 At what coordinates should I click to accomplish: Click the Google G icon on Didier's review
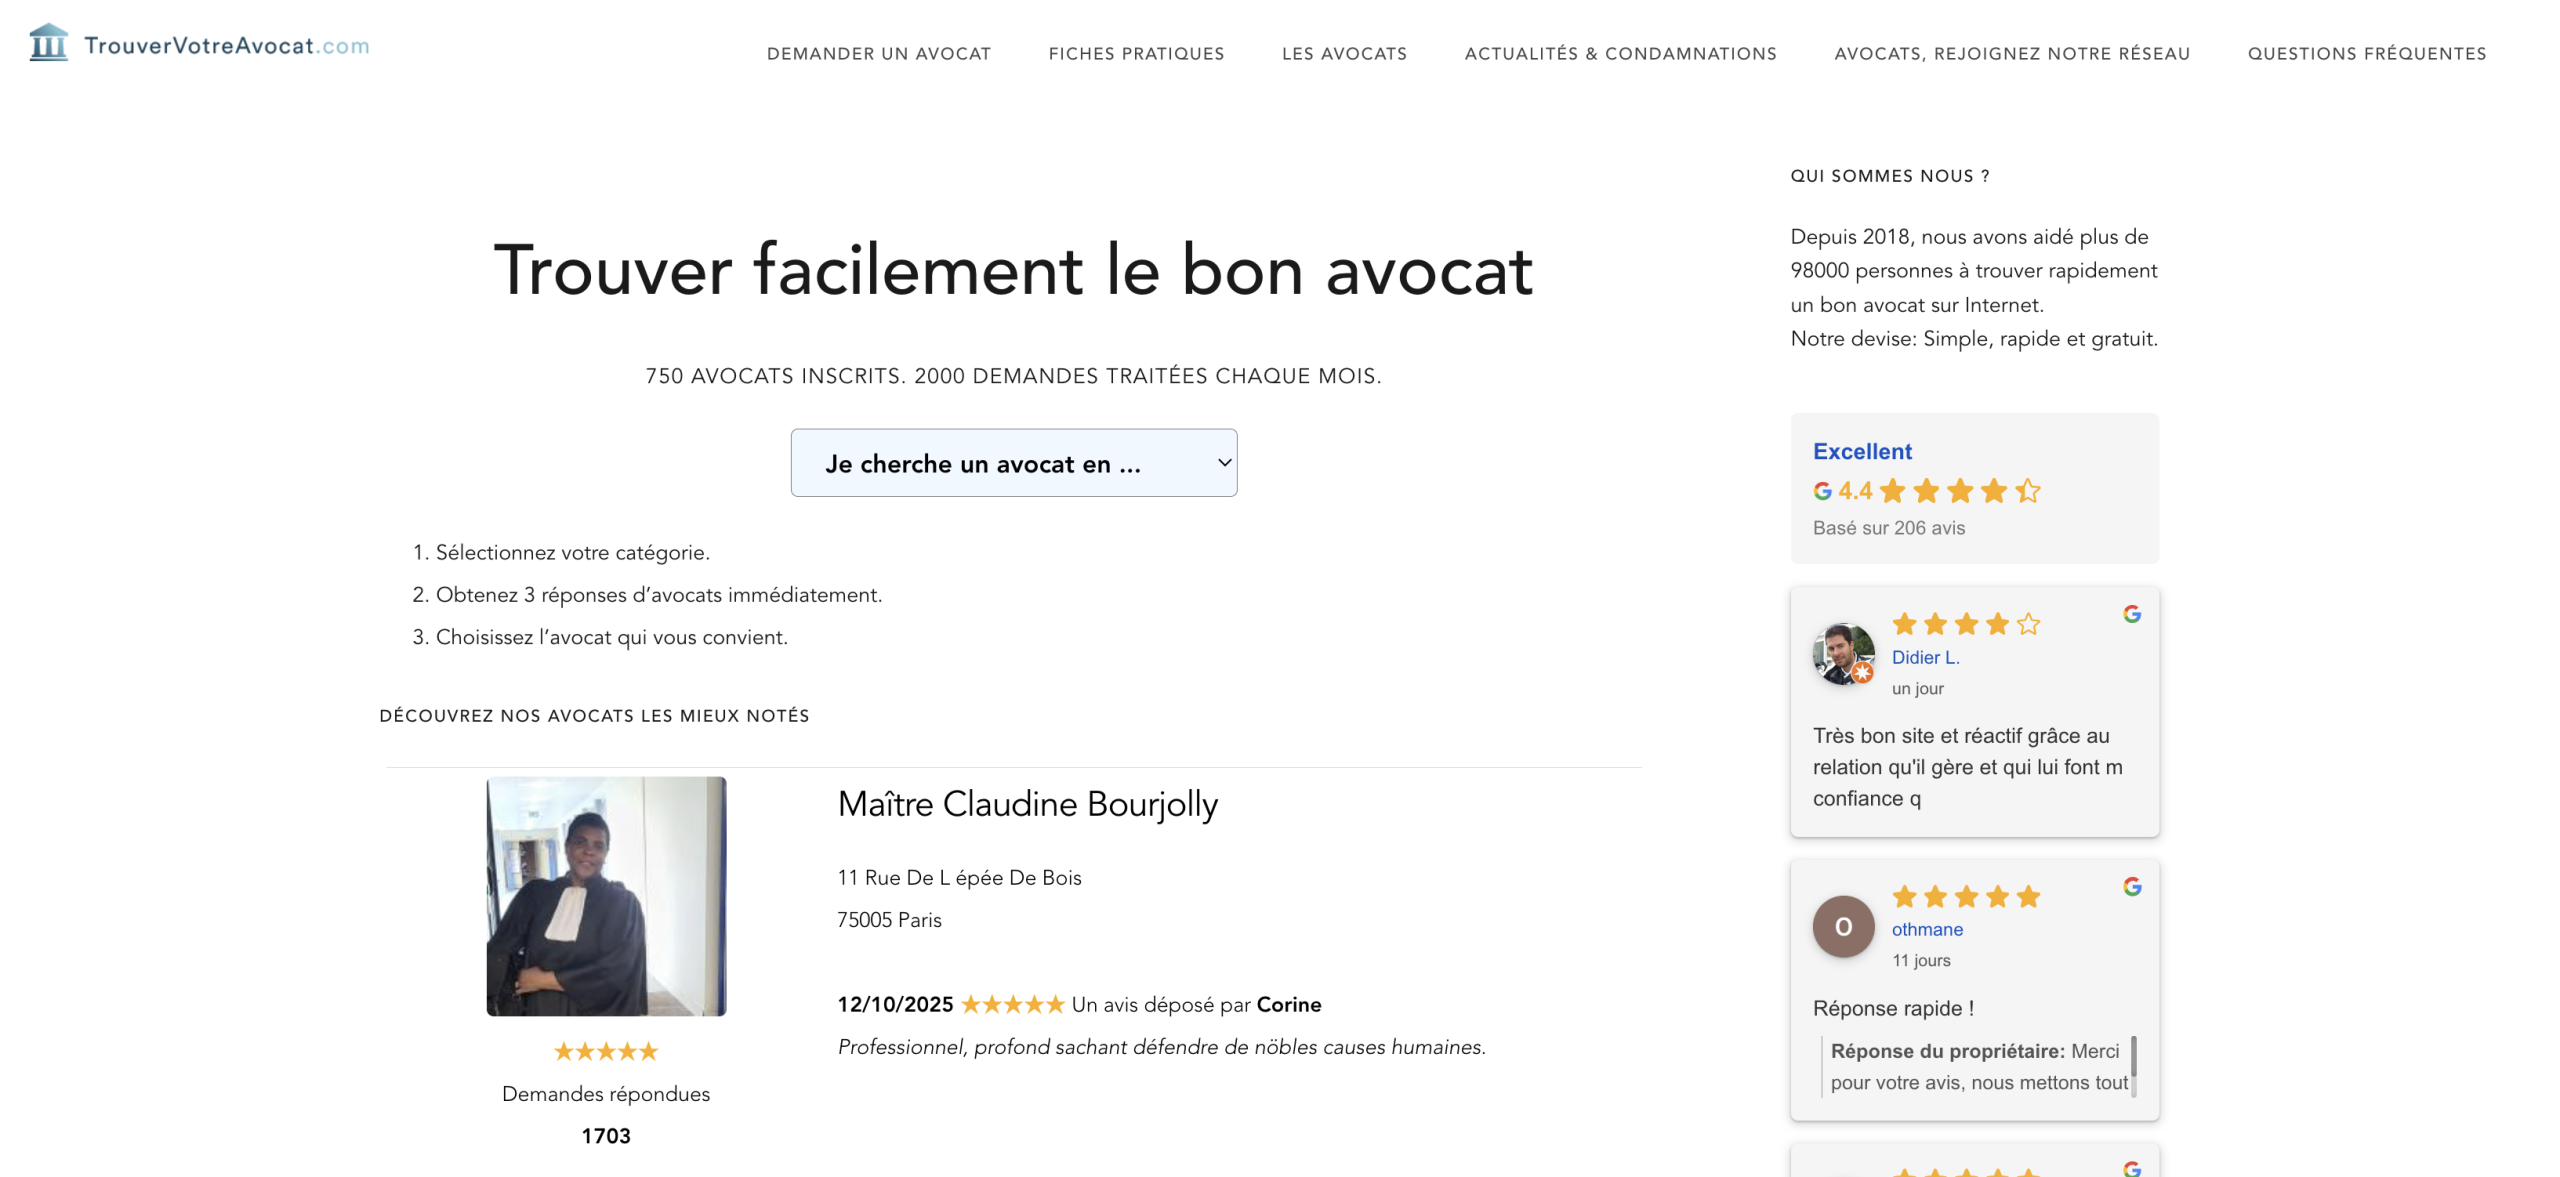click(2132, 615)
